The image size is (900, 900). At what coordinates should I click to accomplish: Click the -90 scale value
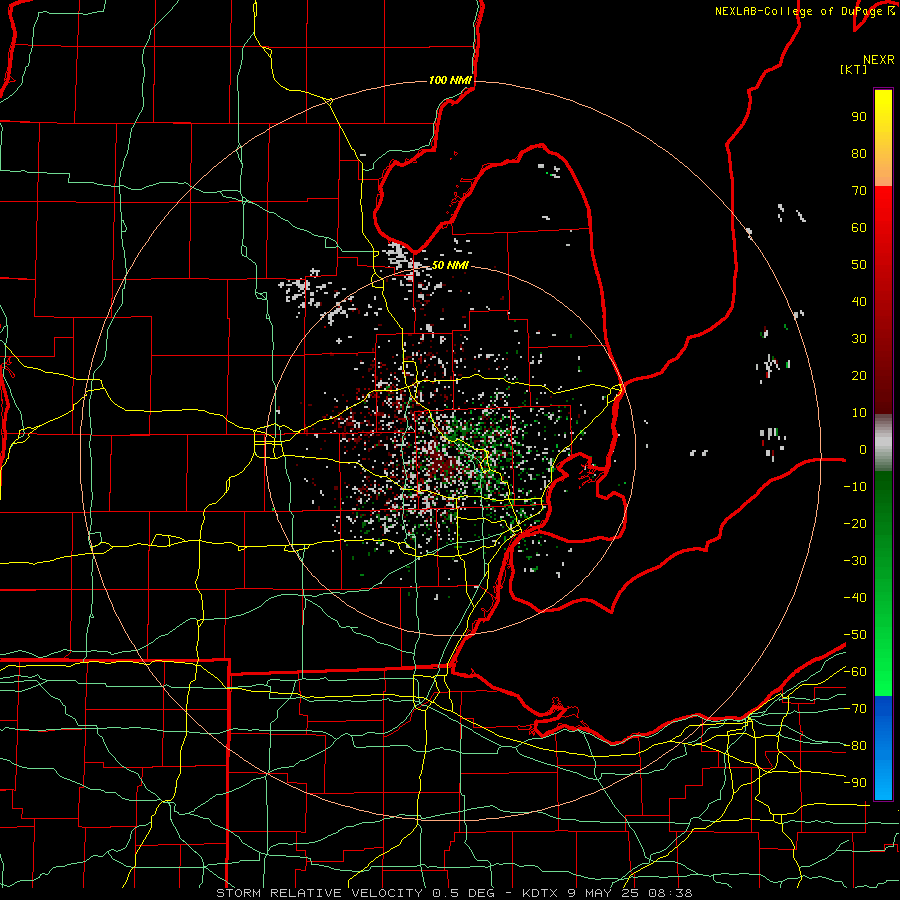coord(855,783)
